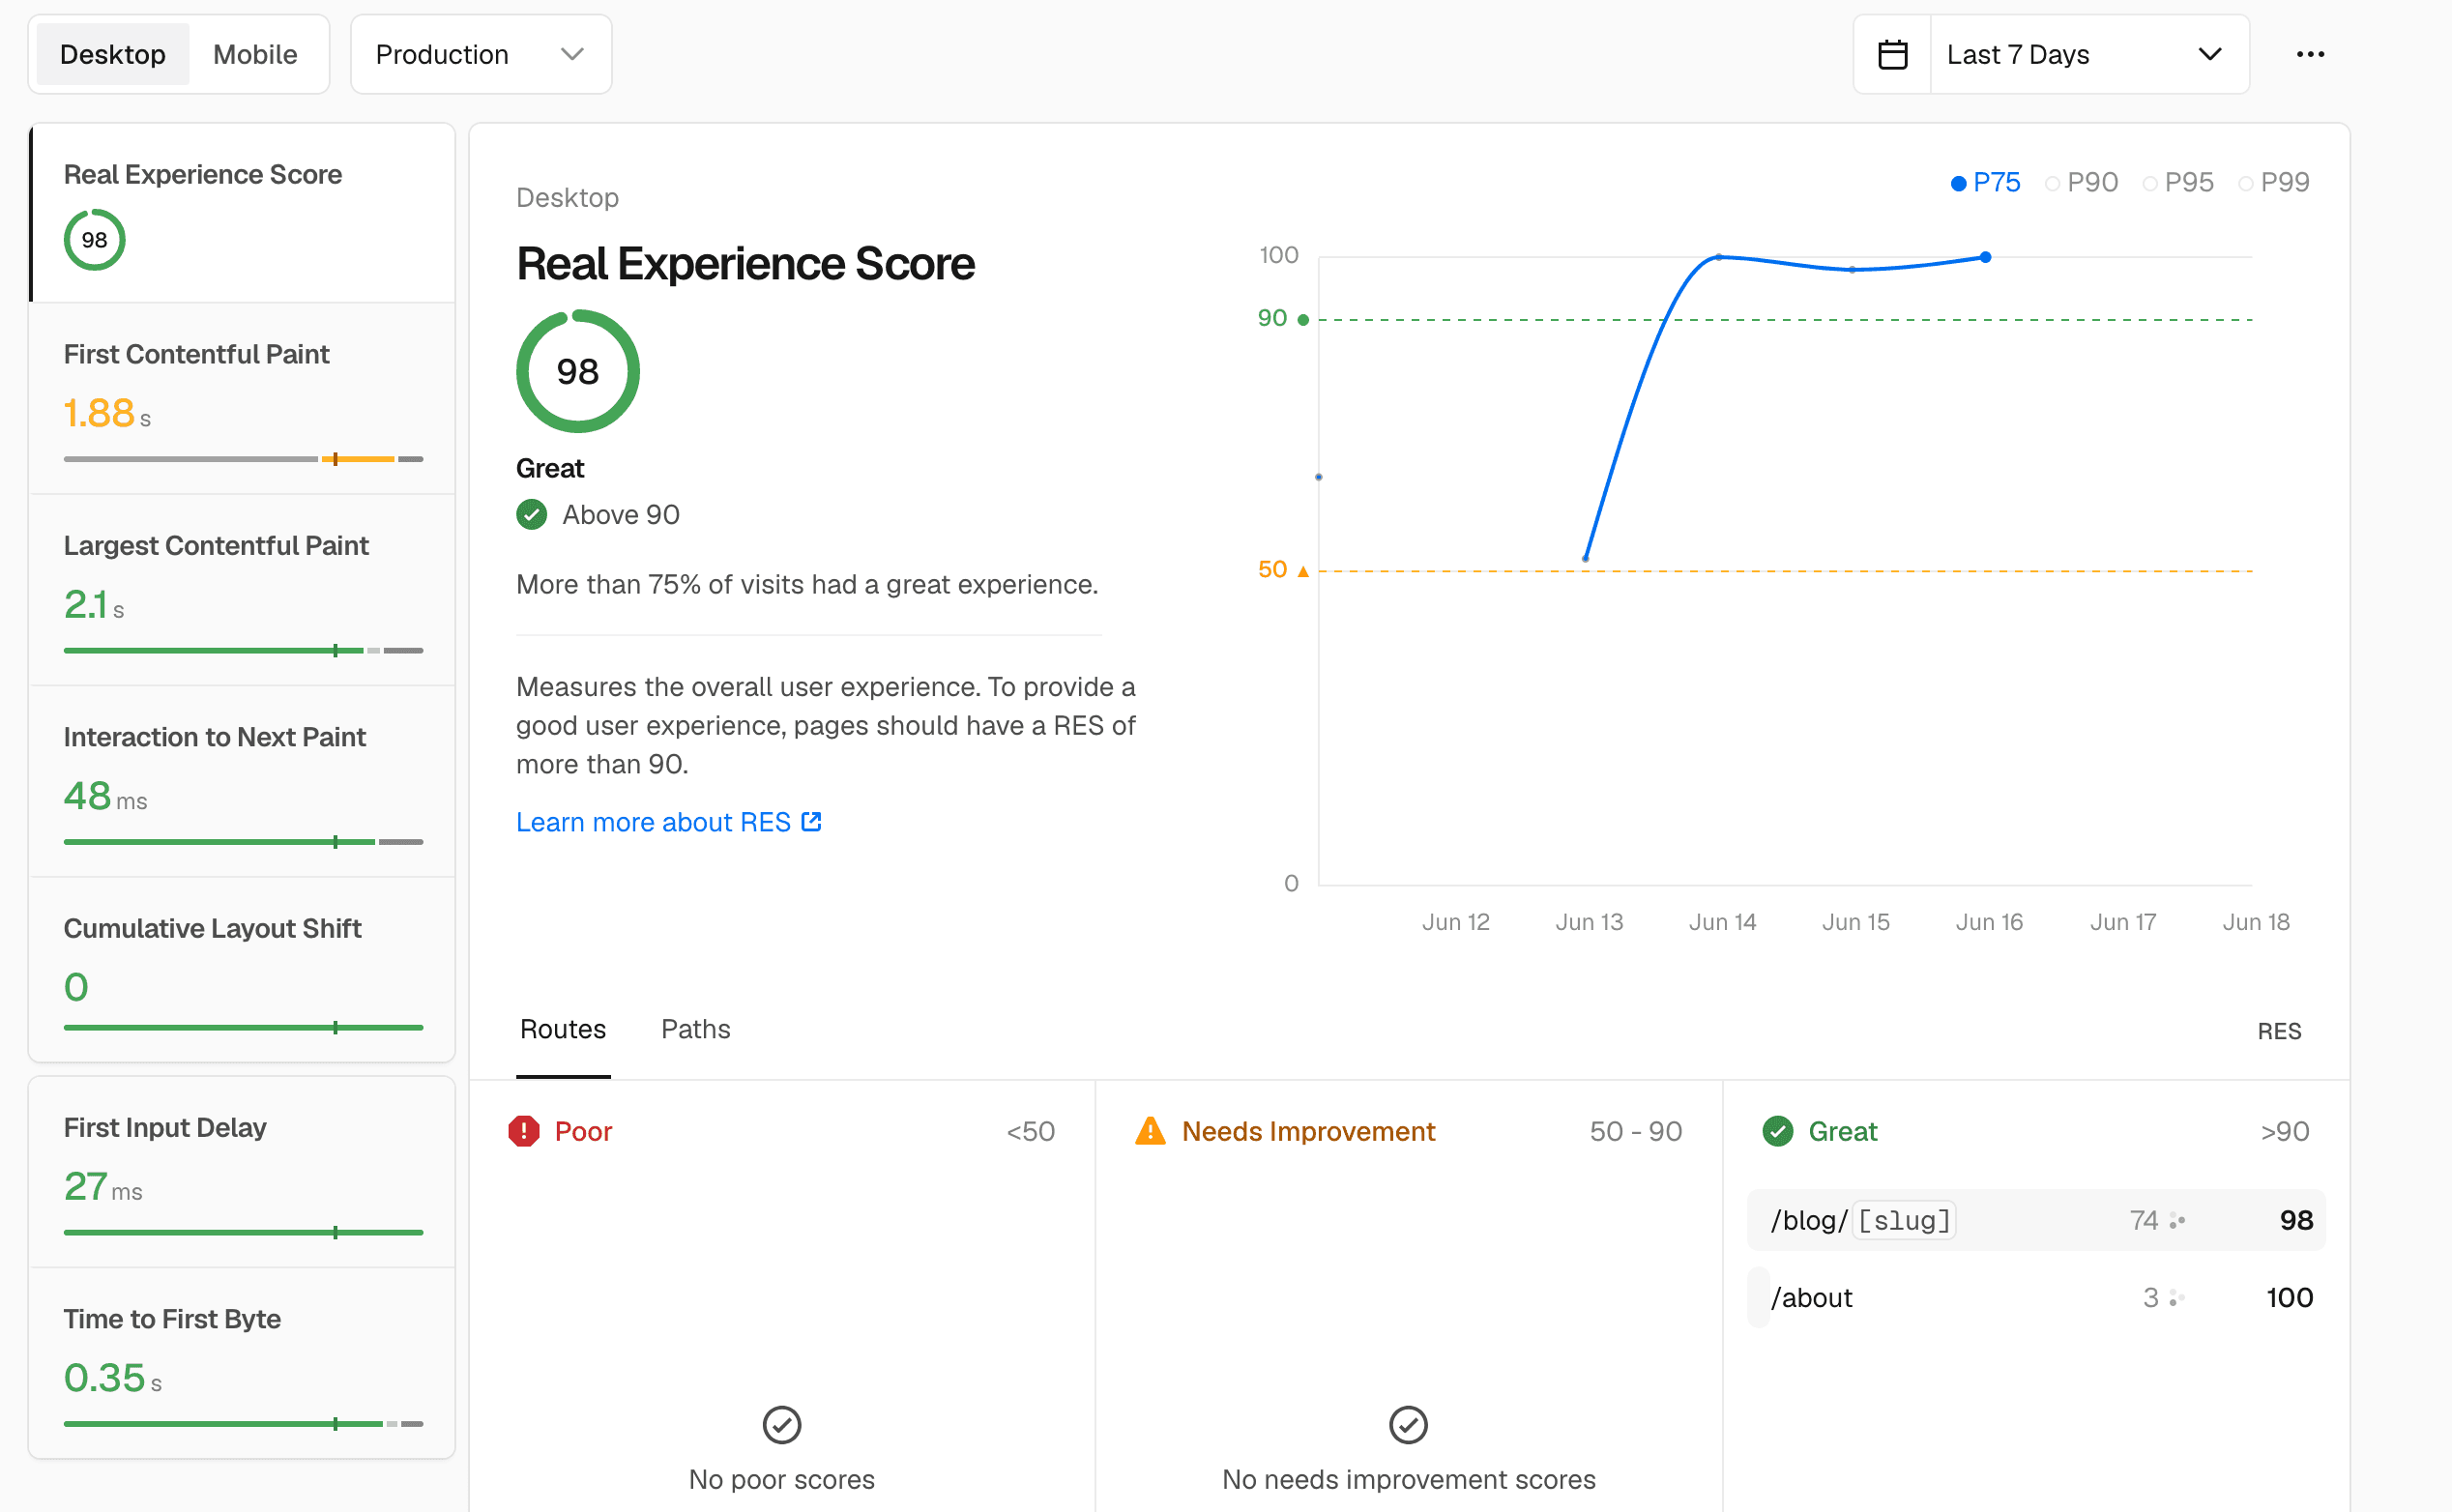2452x1512 pixels.
Task: Click the Time to First Byte distribution bar
Action: 243,1423
